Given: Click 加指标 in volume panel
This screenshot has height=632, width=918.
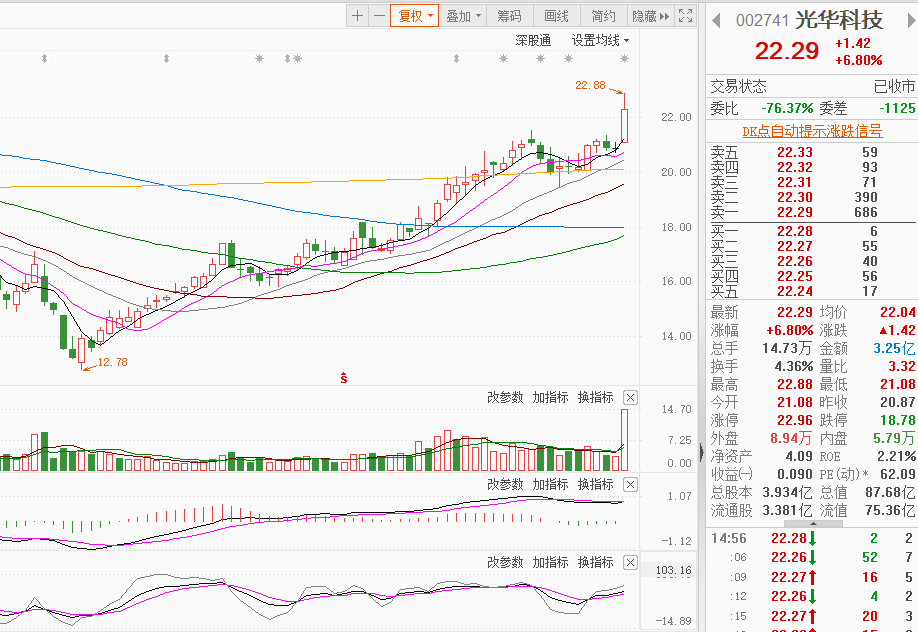Looking at the screenshot, I should pyautogui.click(x=550, y=398).
